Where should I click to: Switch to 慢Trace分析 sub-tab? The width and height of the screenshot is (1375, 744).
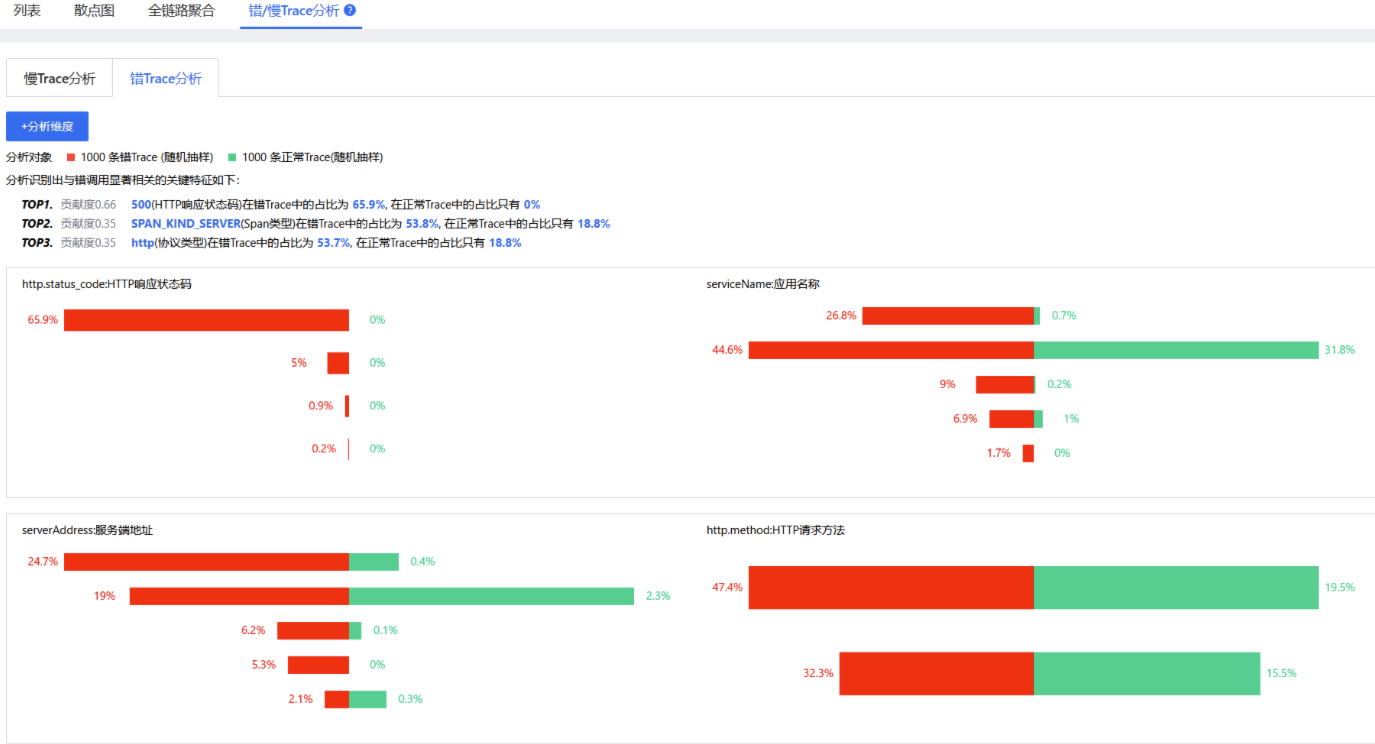pyautogui.click(x=60, y=78)
